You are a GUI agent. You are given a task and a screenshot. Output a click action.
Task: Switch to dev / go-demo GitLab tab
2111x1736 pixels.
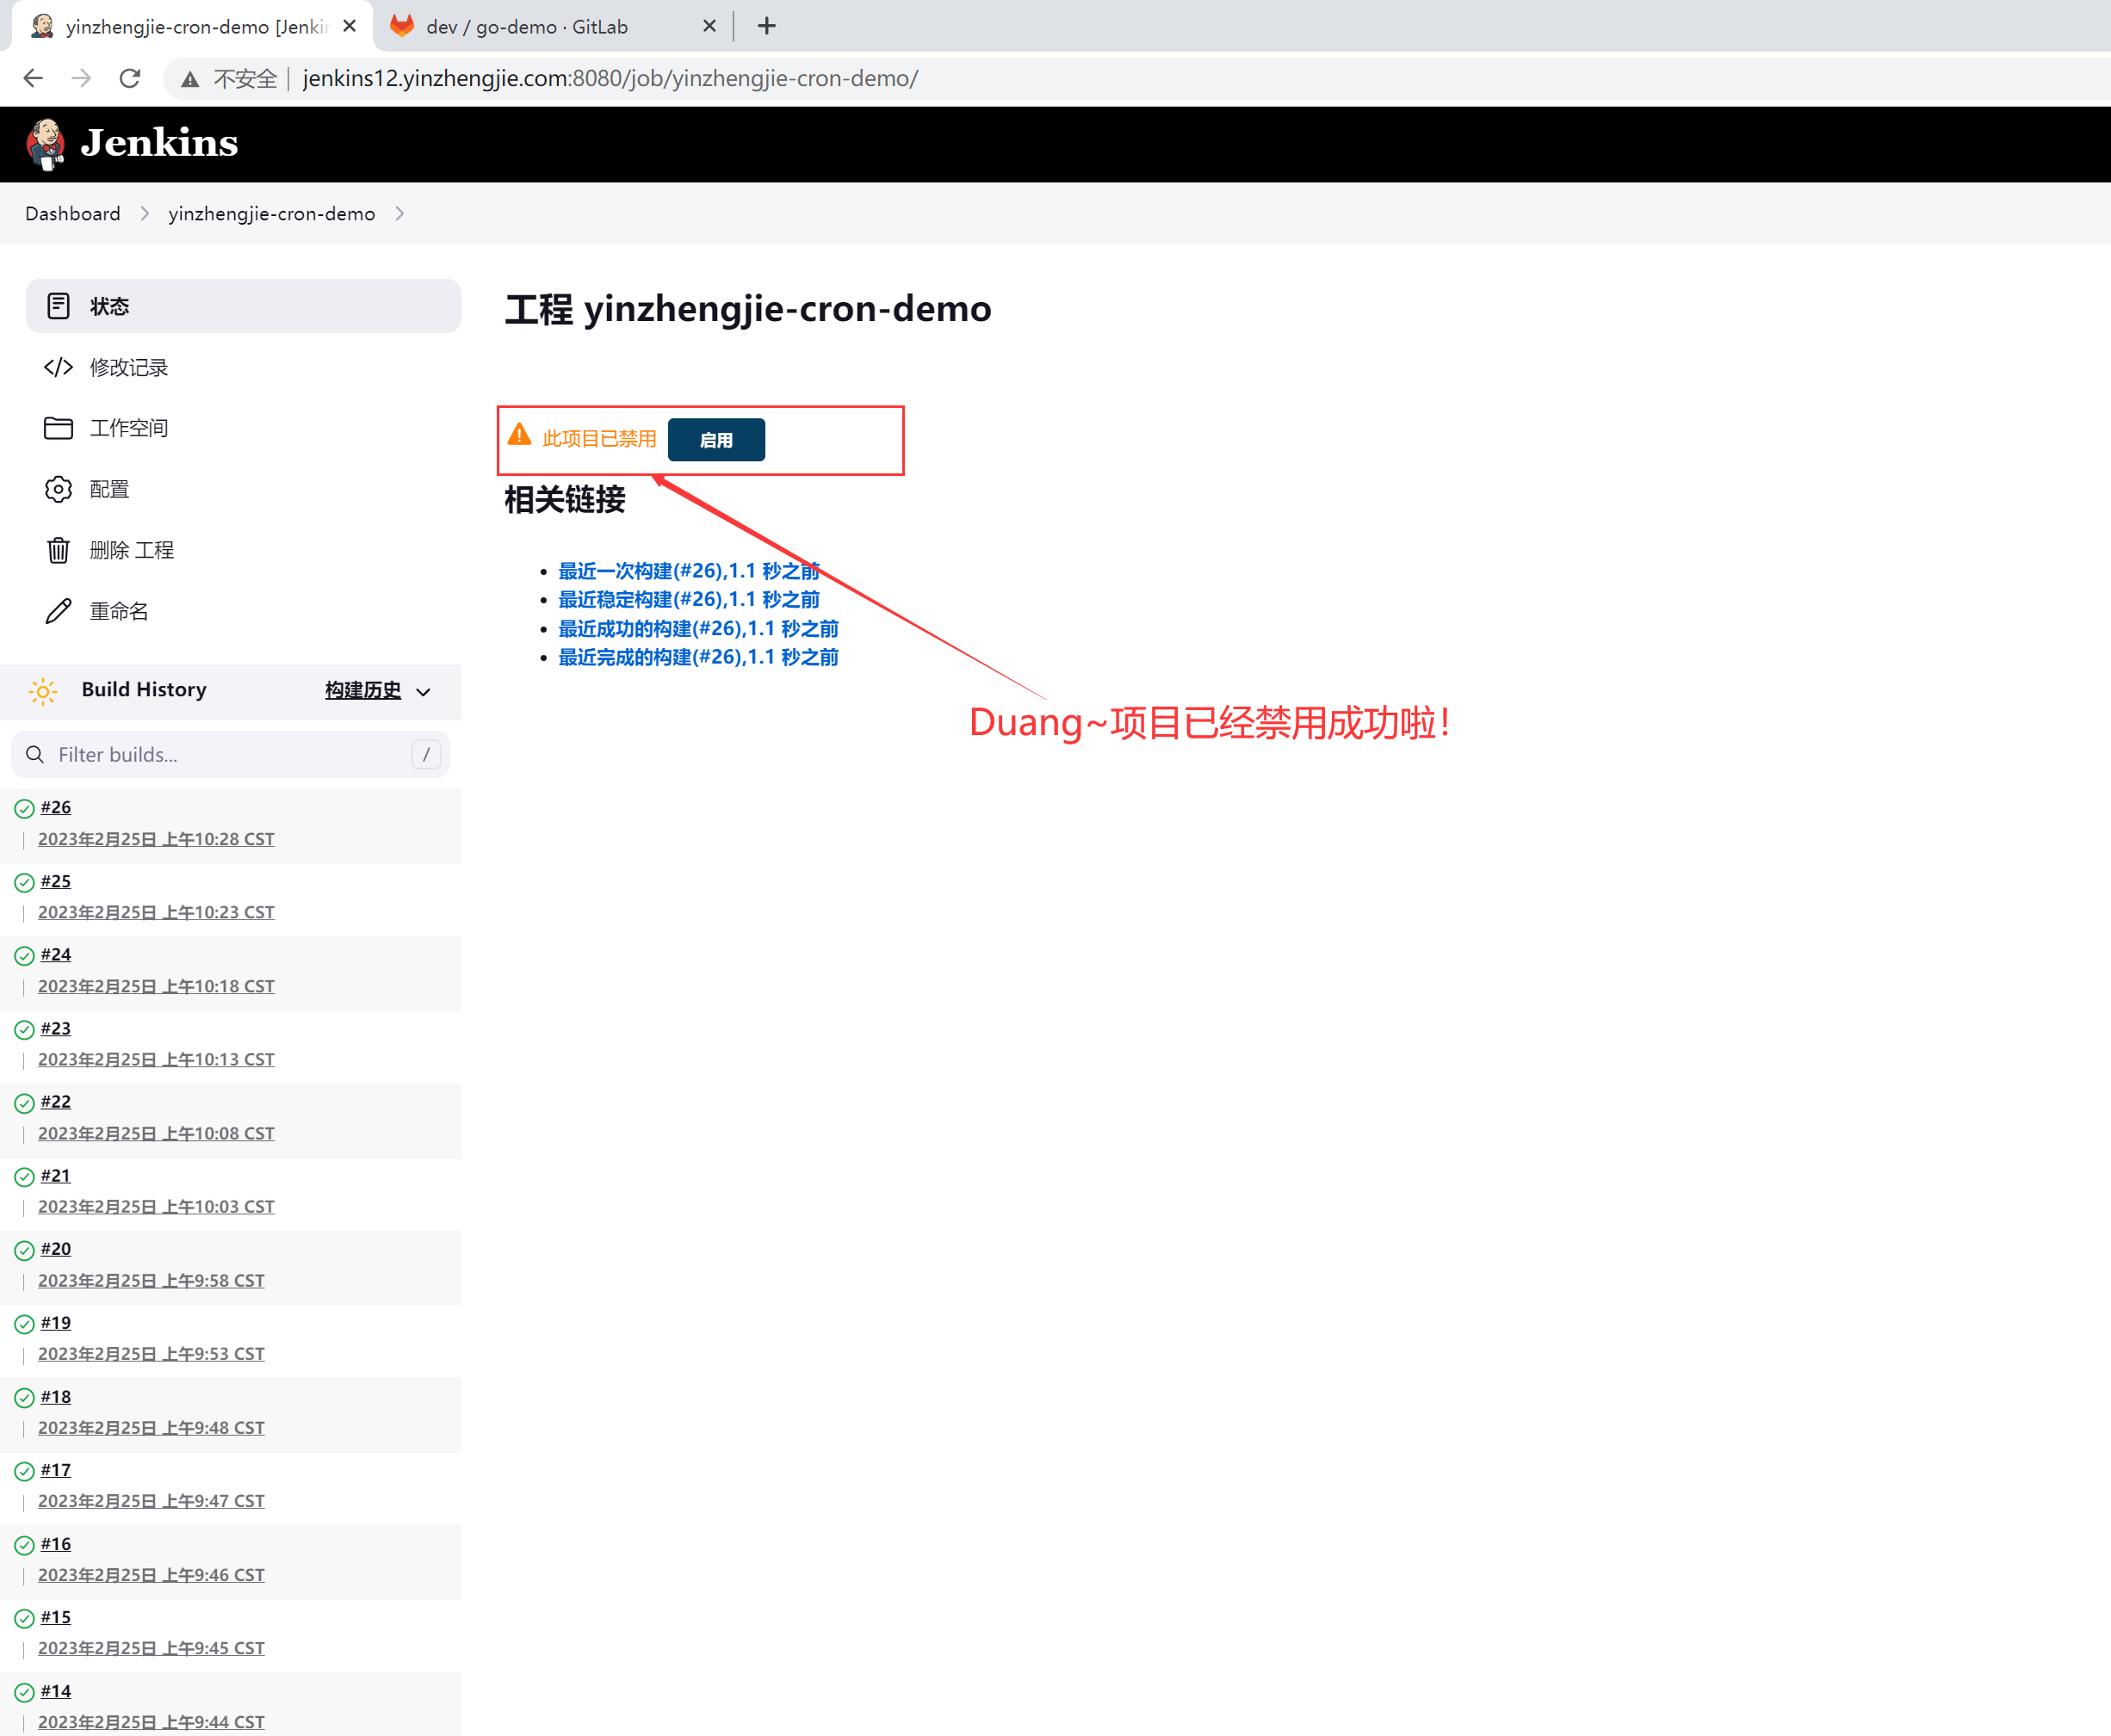pyautogui.click(x=526, y=27)
